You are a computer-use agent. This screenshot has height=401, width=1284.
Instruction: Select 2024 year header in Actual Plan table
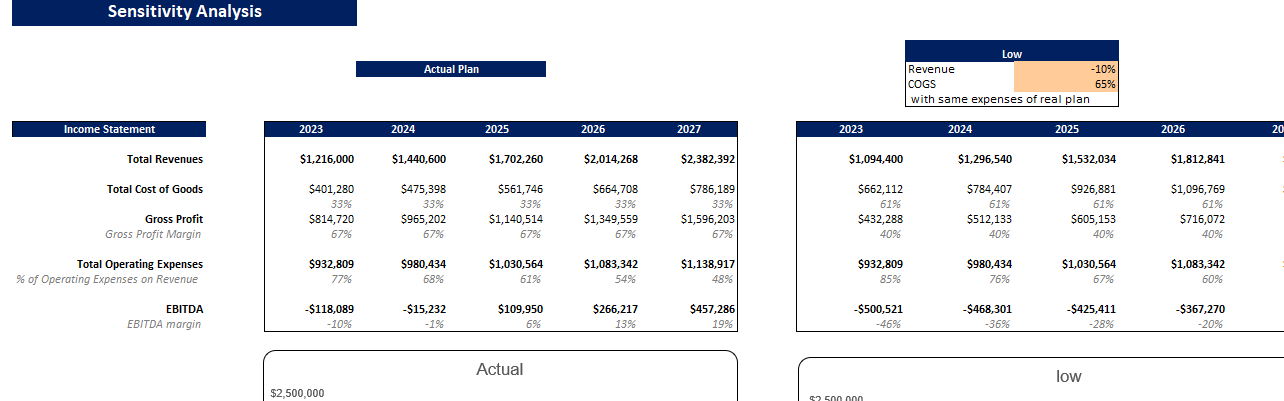(403, 129)
